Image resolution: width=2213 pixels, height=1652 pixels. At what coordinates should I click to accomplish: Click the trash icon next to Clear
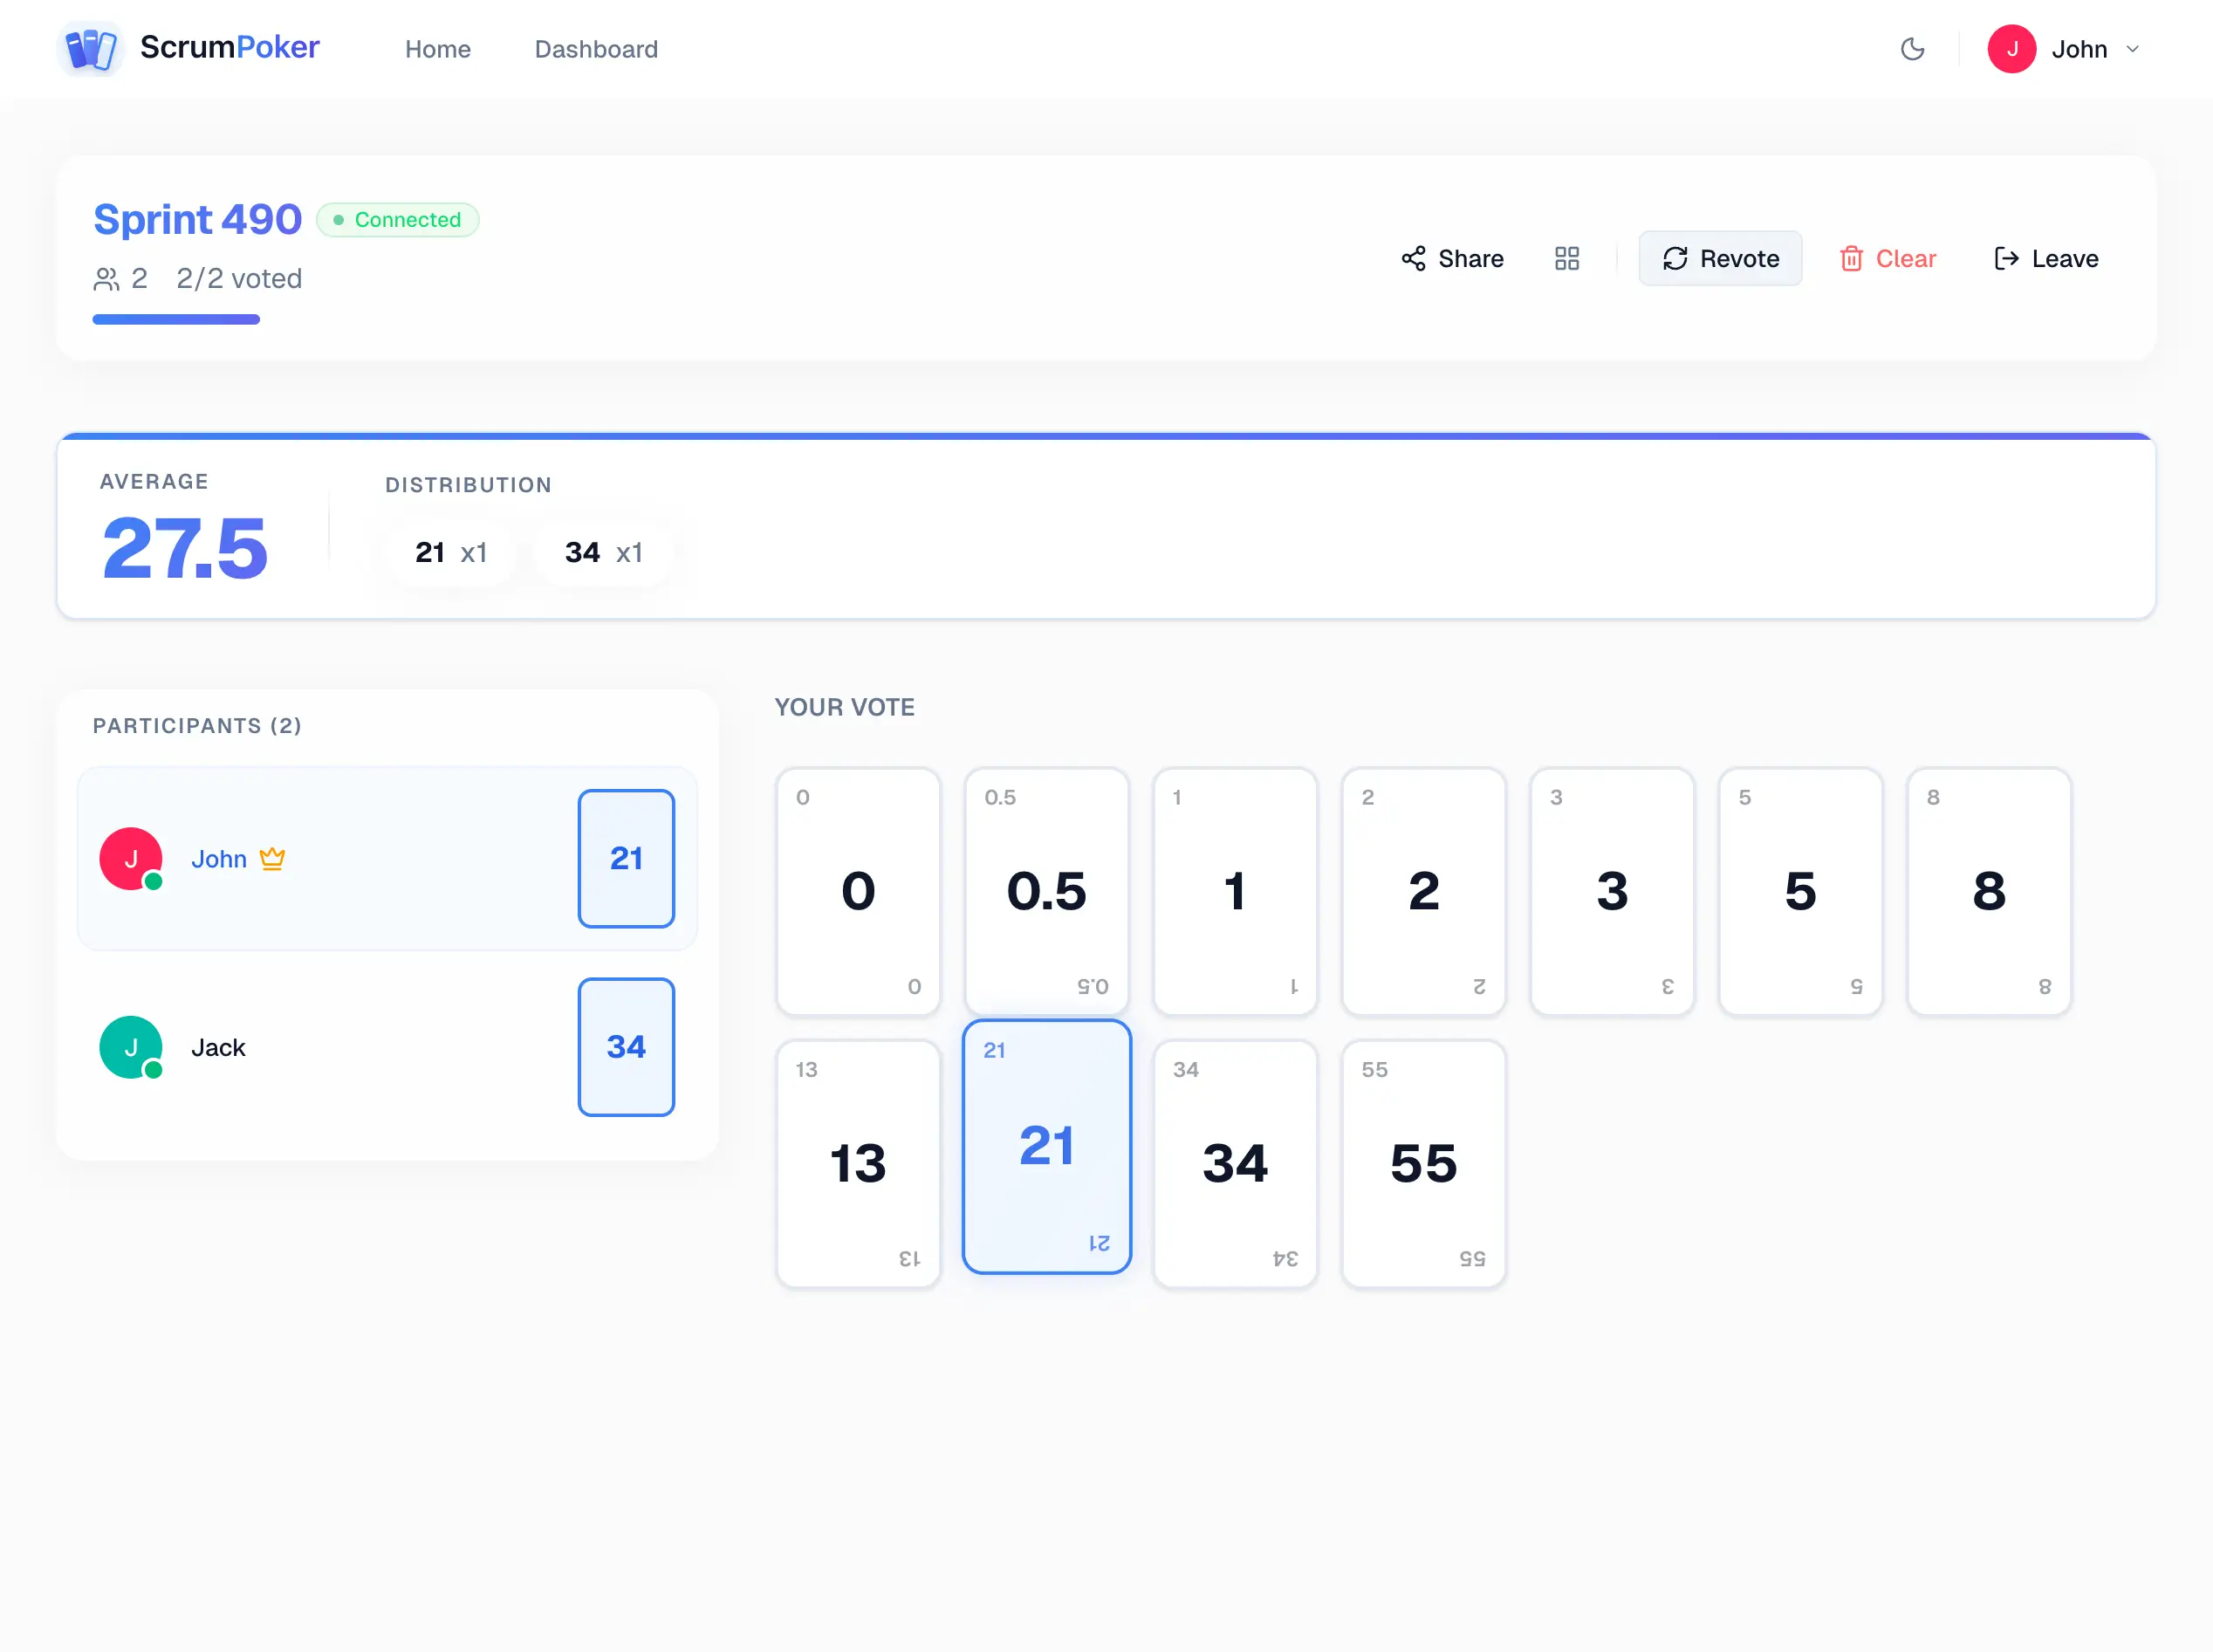1852,258
